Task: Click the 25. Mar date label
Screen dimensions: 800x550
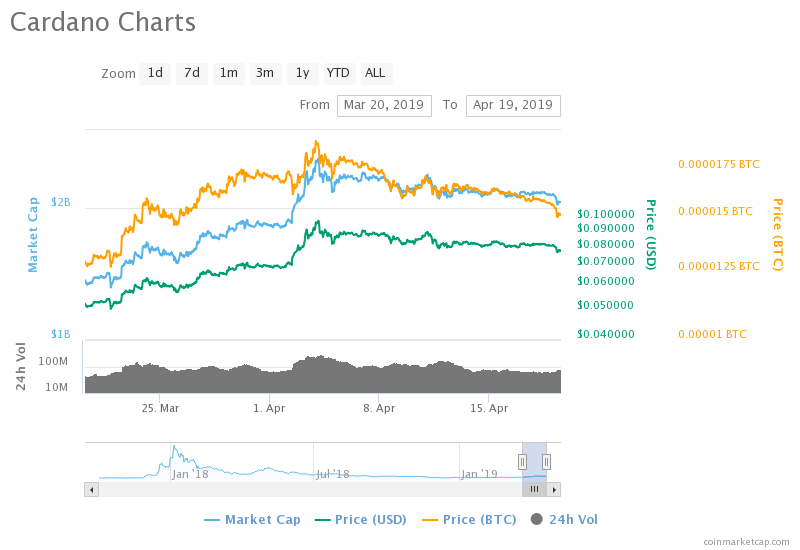Action: pos(160,408)
